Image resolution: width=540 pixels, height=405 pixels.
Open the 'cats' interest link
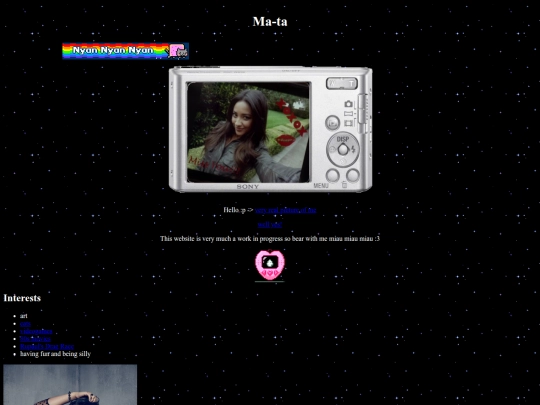(25, 323)
